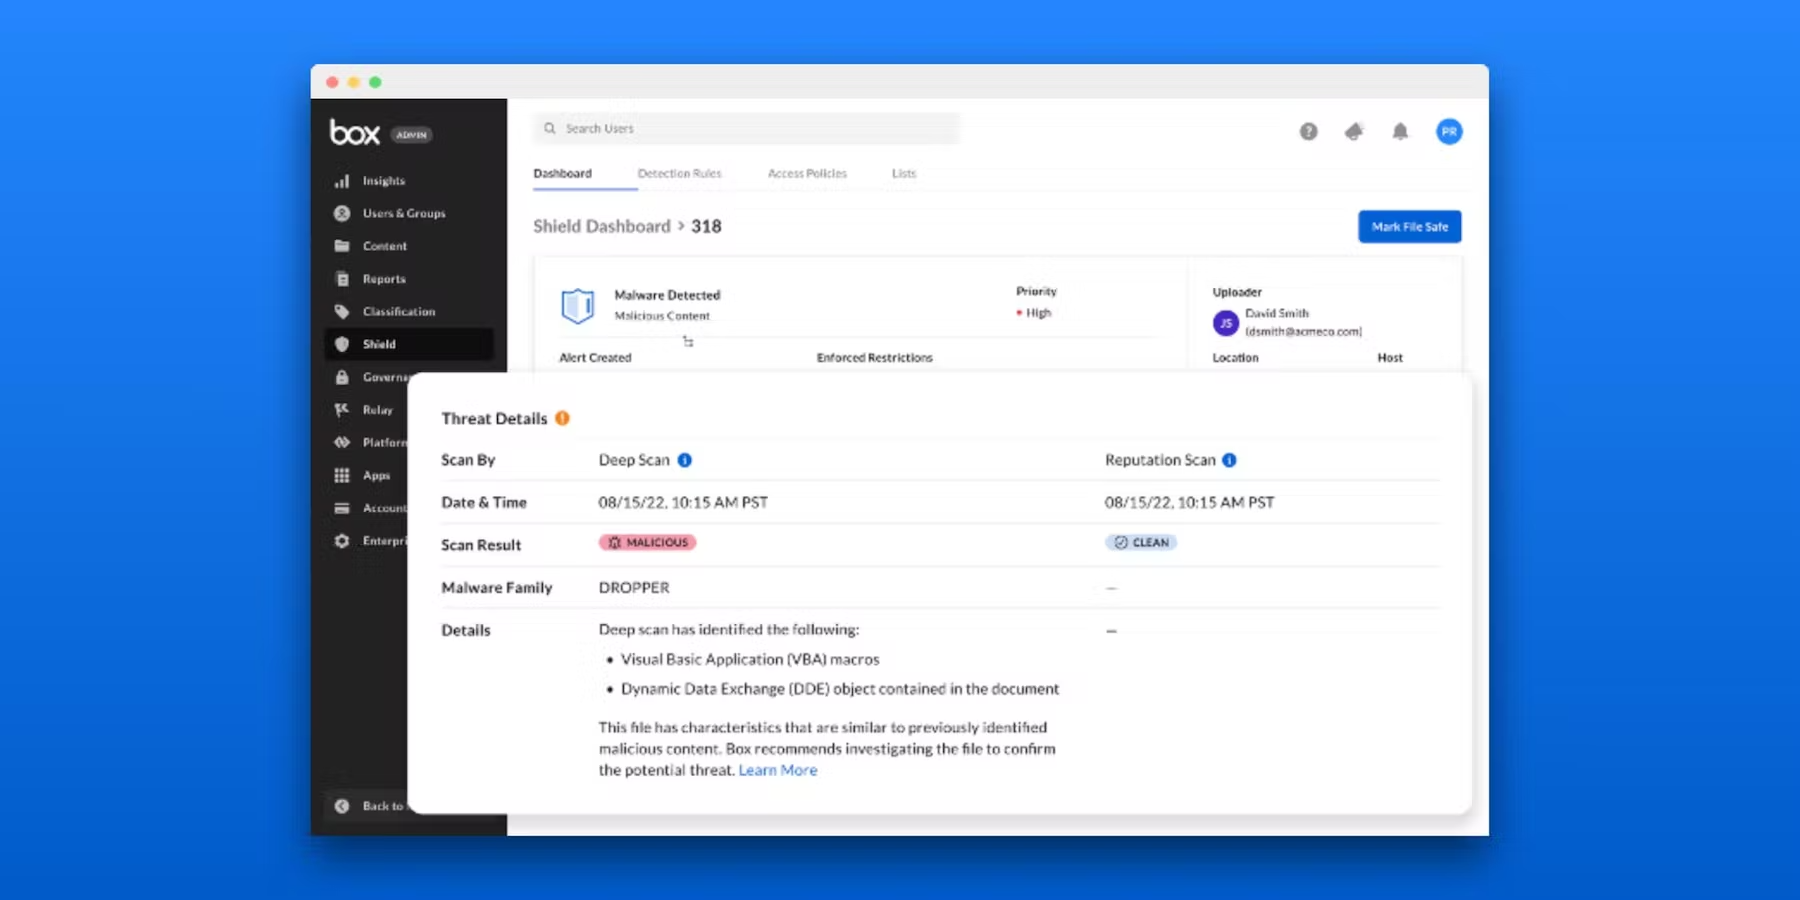Click the announcements megaphone icon

coord(1354,131)
